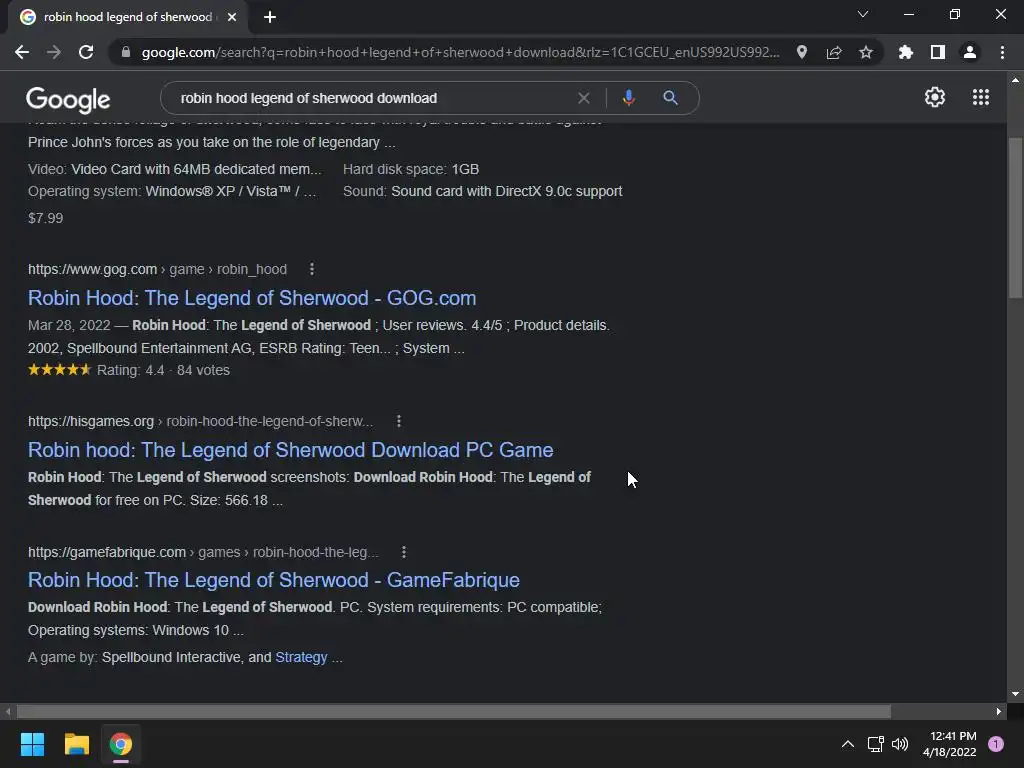Submit search with the magnifier icon

(x=670, y=98)
